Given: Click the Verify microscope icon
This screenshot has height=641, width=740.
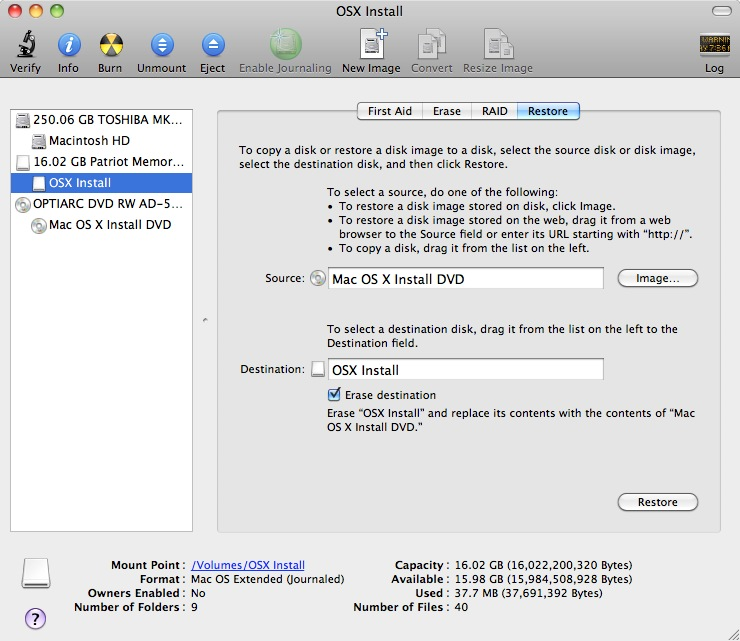Looking at the screenshot, I should point(26,44).
